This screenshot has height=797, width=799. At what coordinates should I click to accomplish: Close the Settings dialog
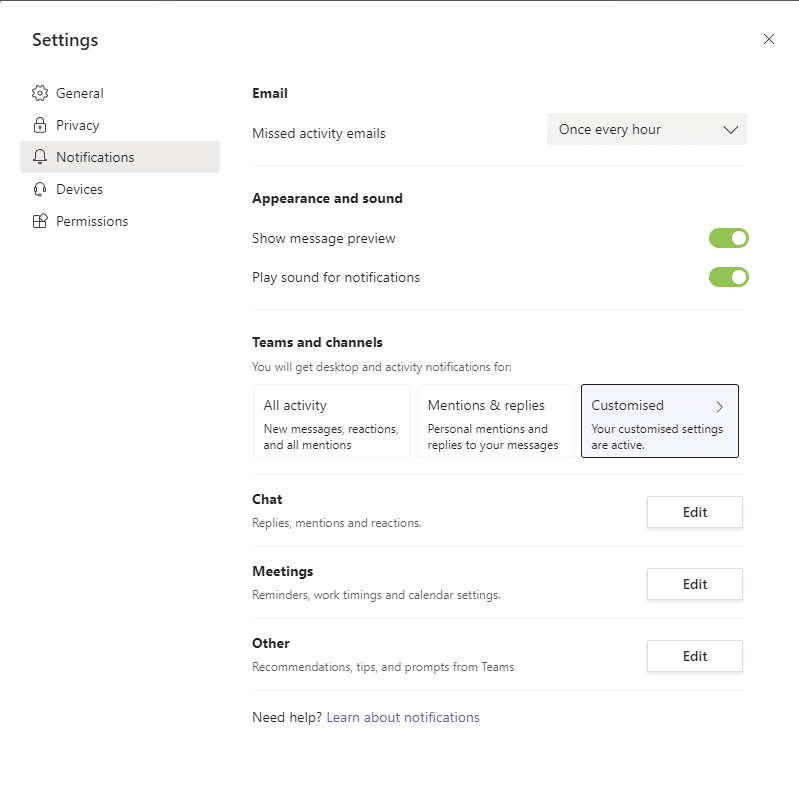pyautogui.click(x=769, y=39)
